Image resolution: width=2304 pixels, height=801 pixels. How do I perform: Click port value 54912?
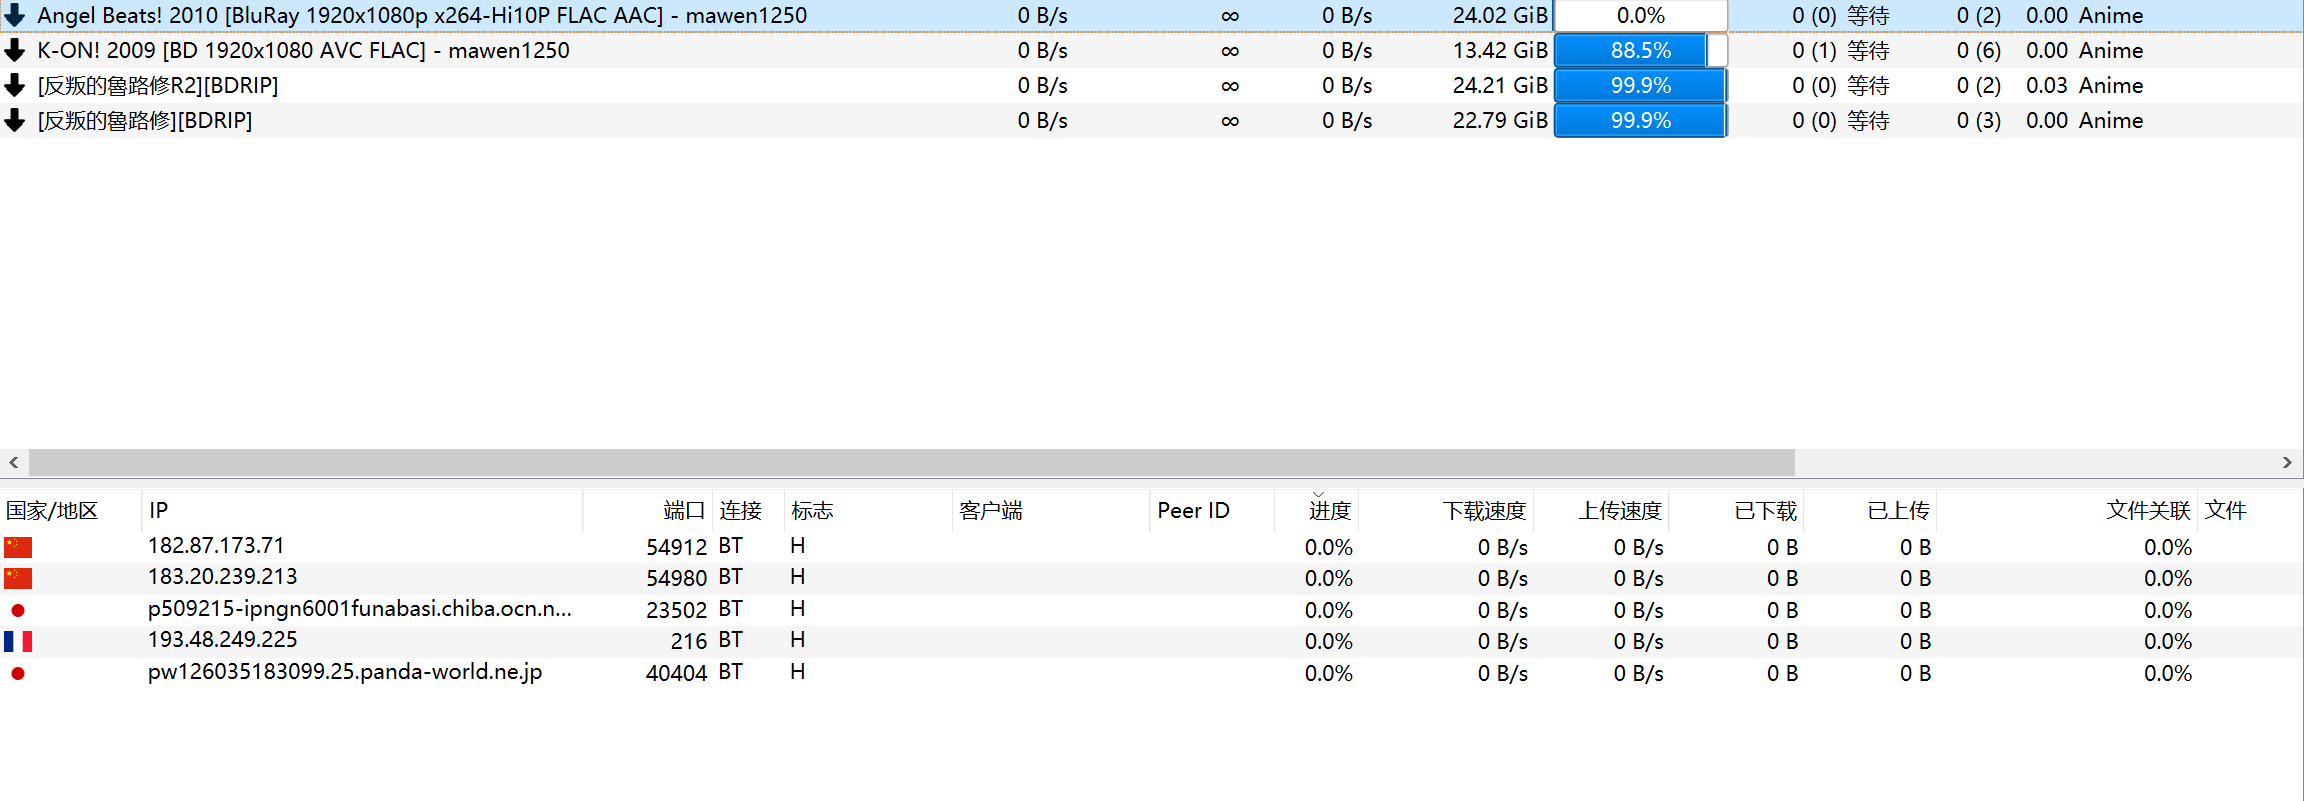pos(677,547)
